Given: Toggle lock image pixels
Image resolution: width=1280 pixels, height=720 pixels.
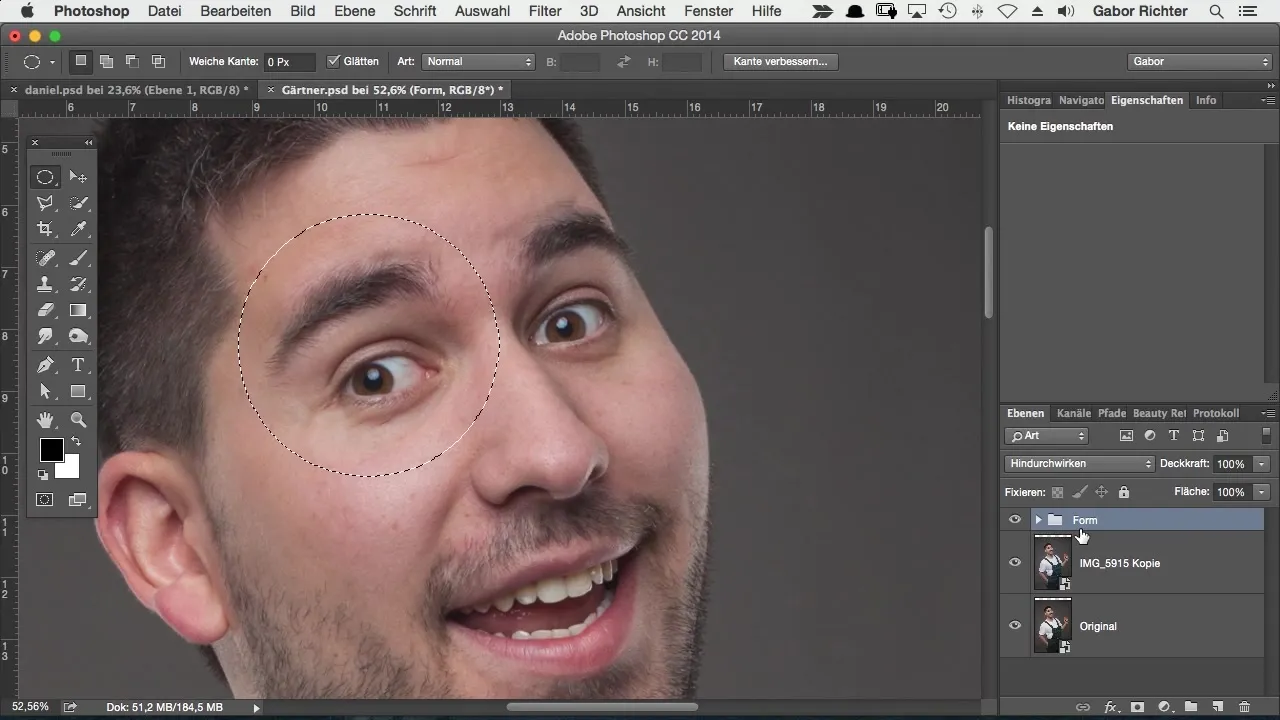Looking at the screenshot, I should coord(1079,492).
